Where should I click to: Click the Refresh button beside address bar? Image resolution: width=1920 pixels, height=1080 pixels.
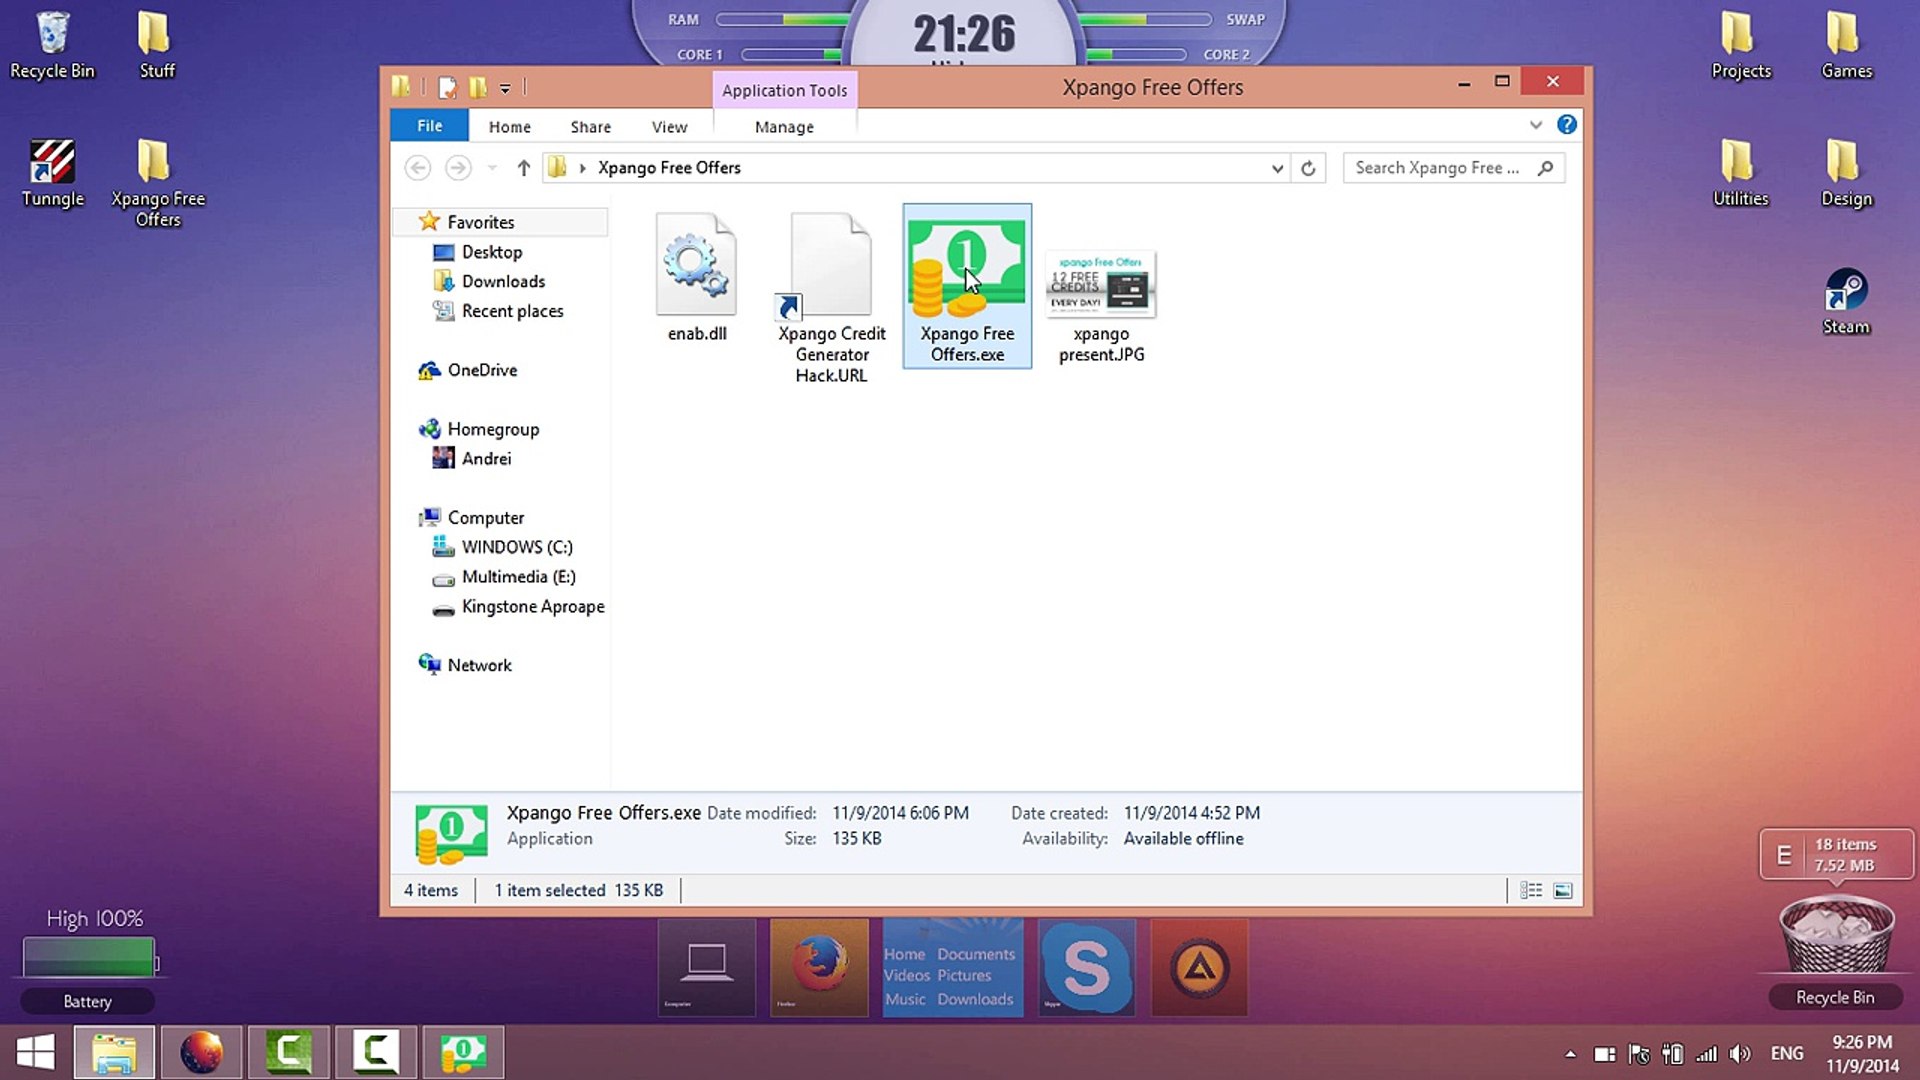[x=1308, y=168]
